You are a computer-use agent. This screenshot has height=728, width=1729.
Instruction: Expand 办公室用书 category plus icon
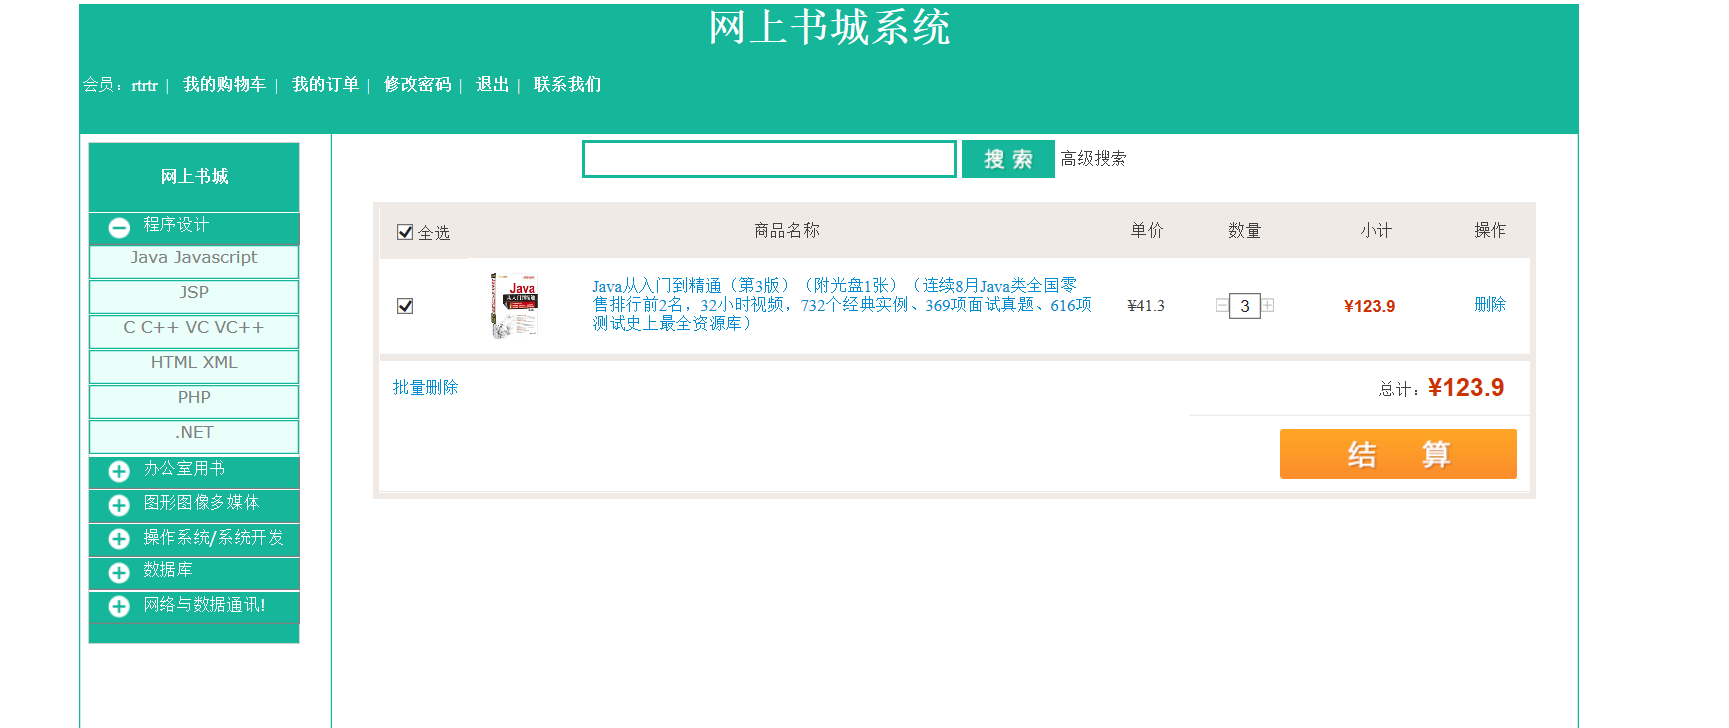coord(119,471)
